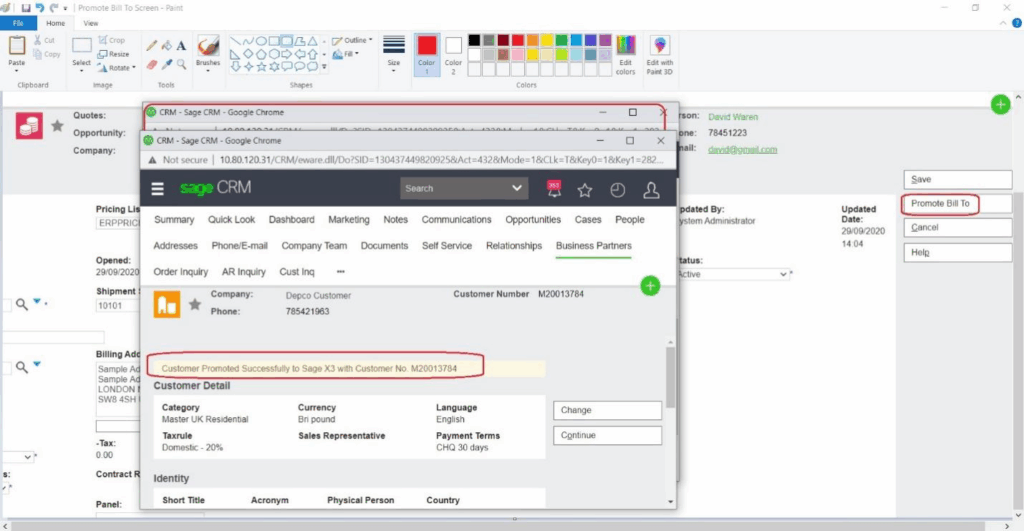
Task: Click green plus button beside Customer Number
Action: 650,287
